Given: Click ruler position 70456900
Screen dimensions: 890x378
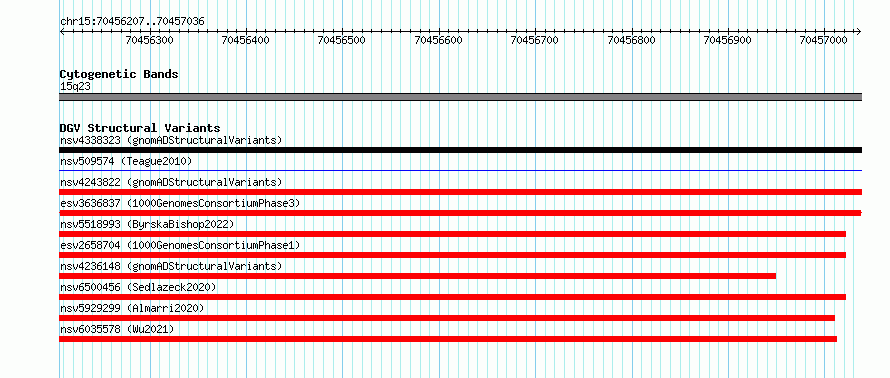Looking at the screenshot, I should [727, 40].
